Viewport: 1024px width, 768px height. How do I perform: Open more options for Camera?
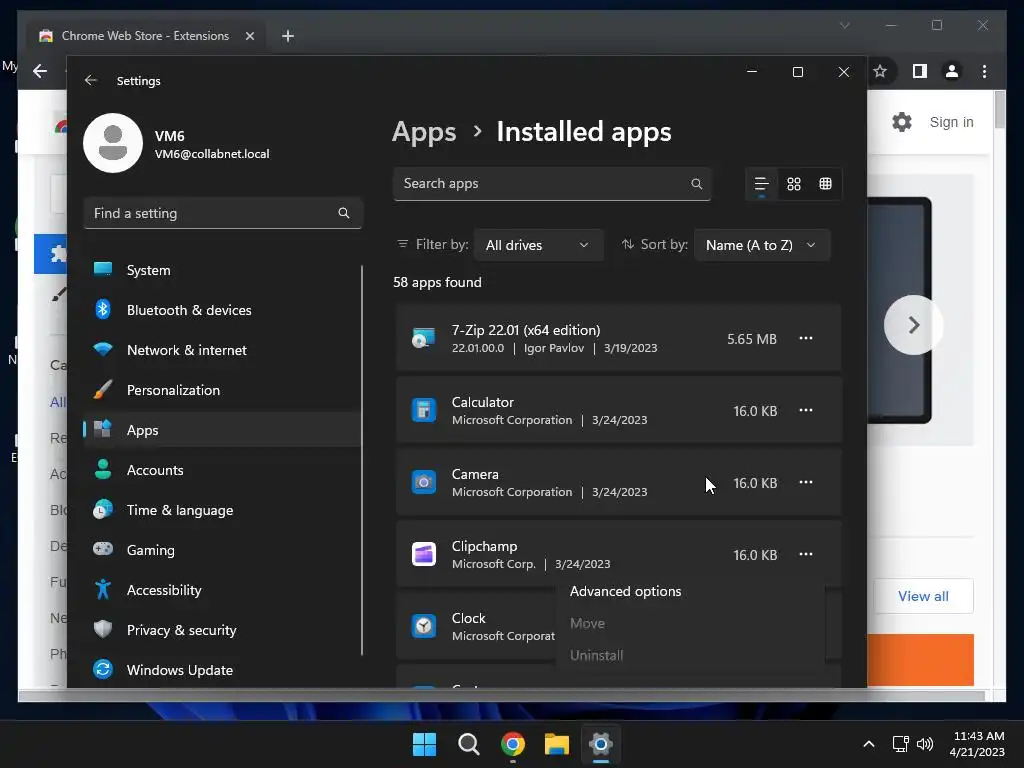[x=806, y=482]
